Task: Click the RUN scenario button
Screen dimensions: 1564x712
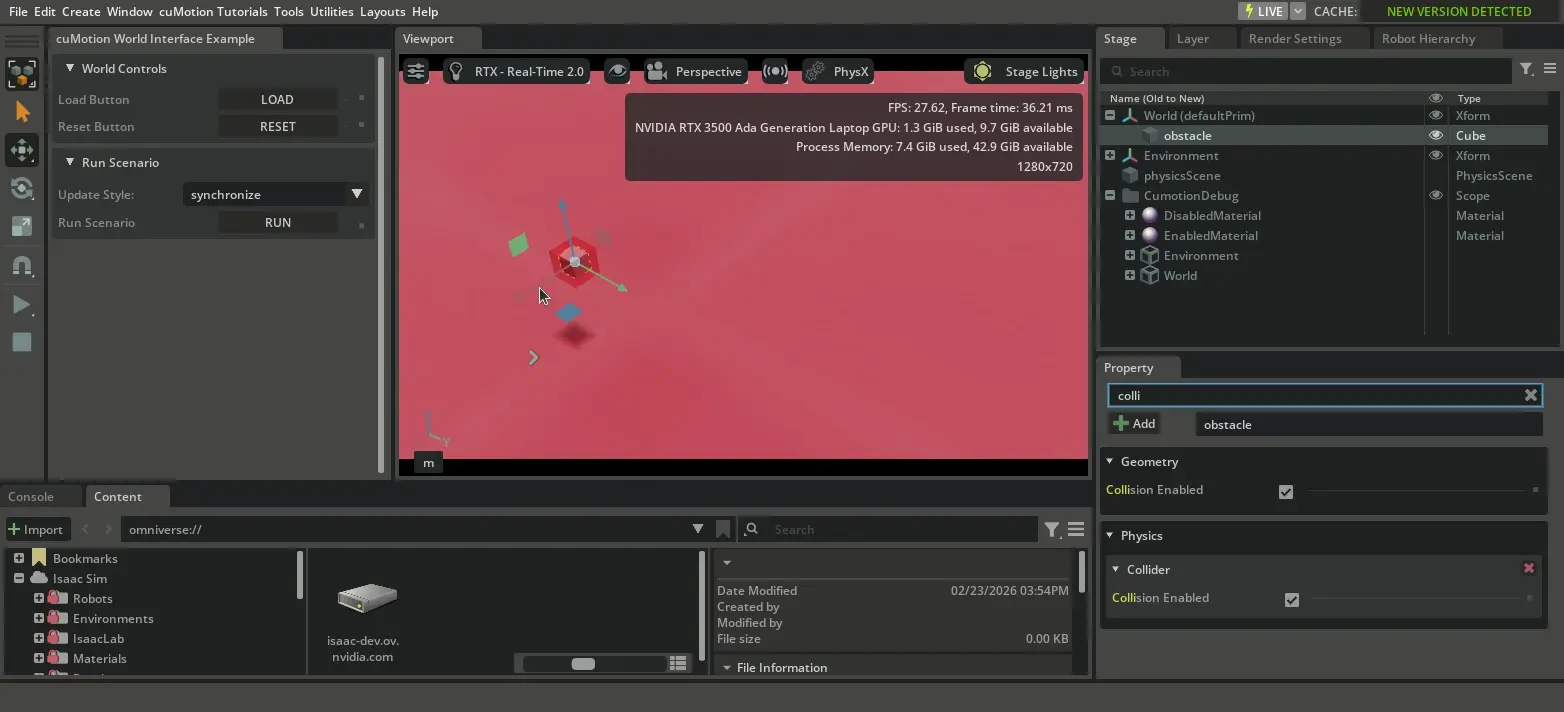Action: click(277, 223)
